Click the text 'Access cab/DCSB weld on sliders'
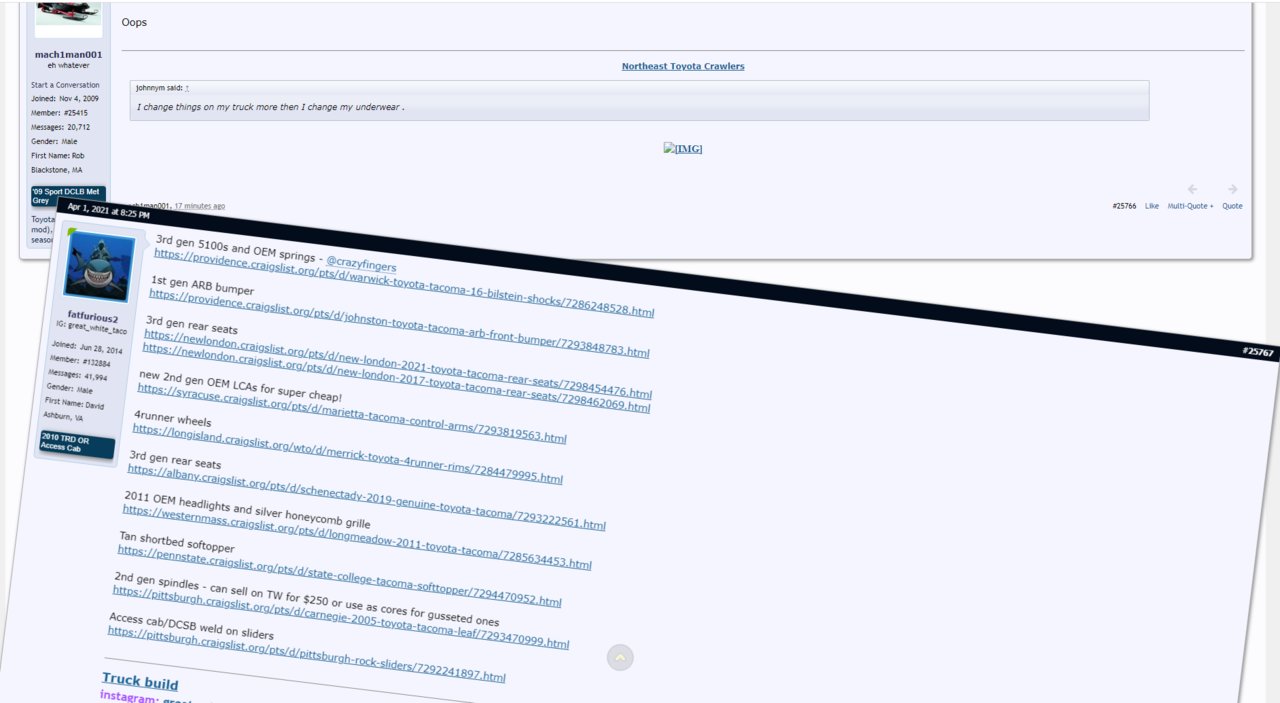This screenshot has width=1280, height=703. [x=191, y=626]
